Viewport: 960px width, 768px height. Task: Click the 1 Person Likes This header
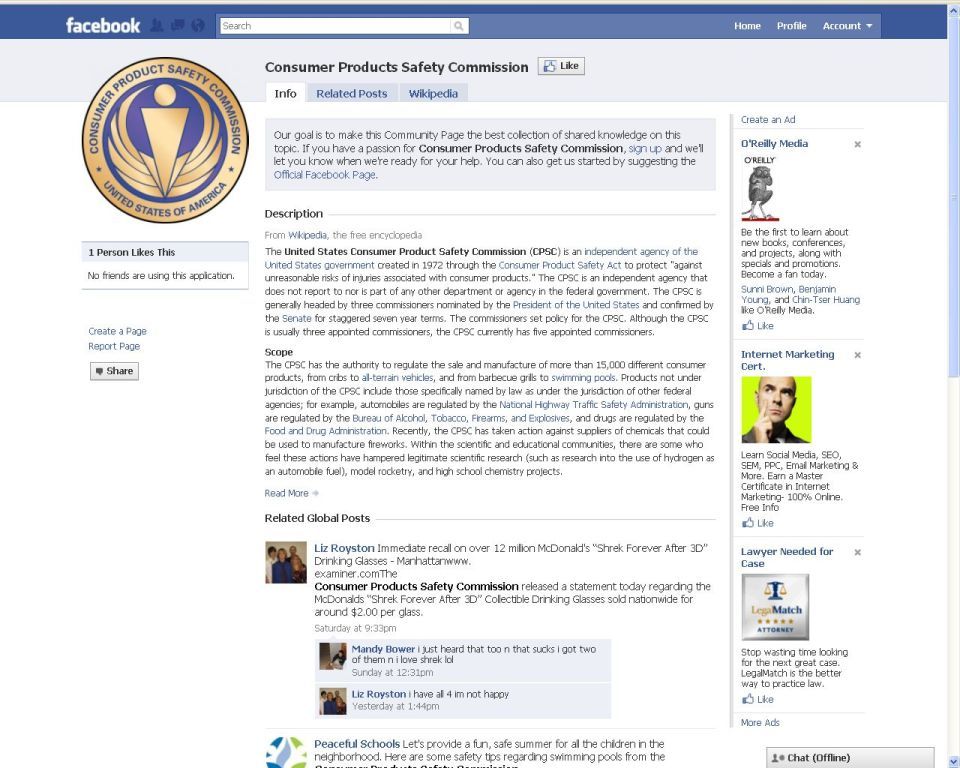165,252
